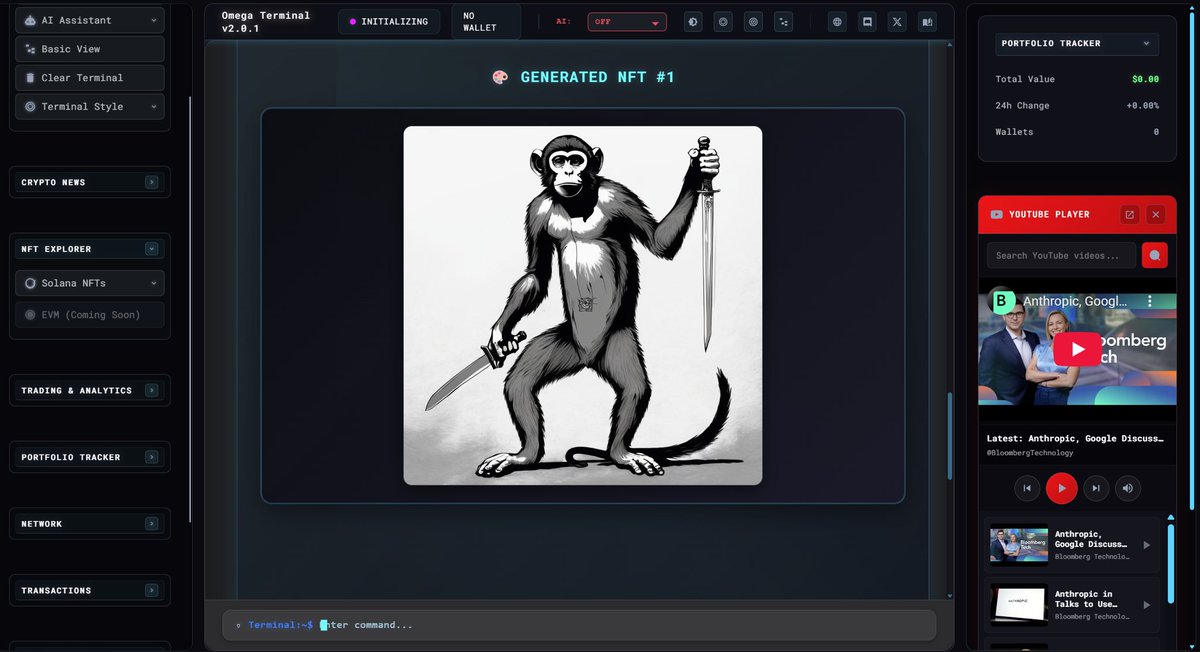This screenshot has width=1200, height=652.
Task: Collapse the NFT EXPLORER section
Action: pos(90,249)
